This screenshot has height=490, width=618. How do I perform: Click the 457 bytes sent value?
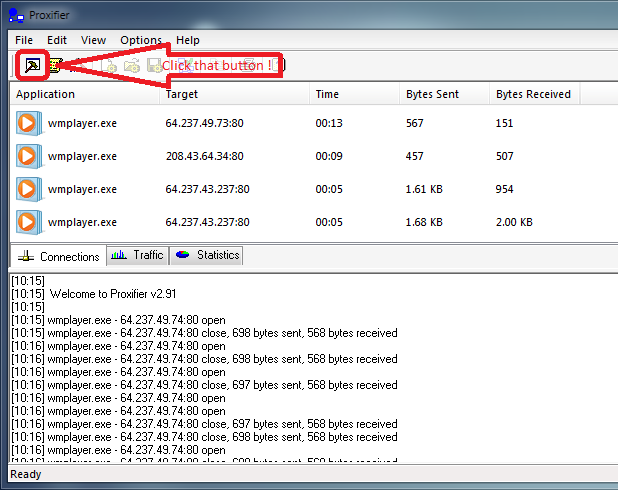coord(415,156)
